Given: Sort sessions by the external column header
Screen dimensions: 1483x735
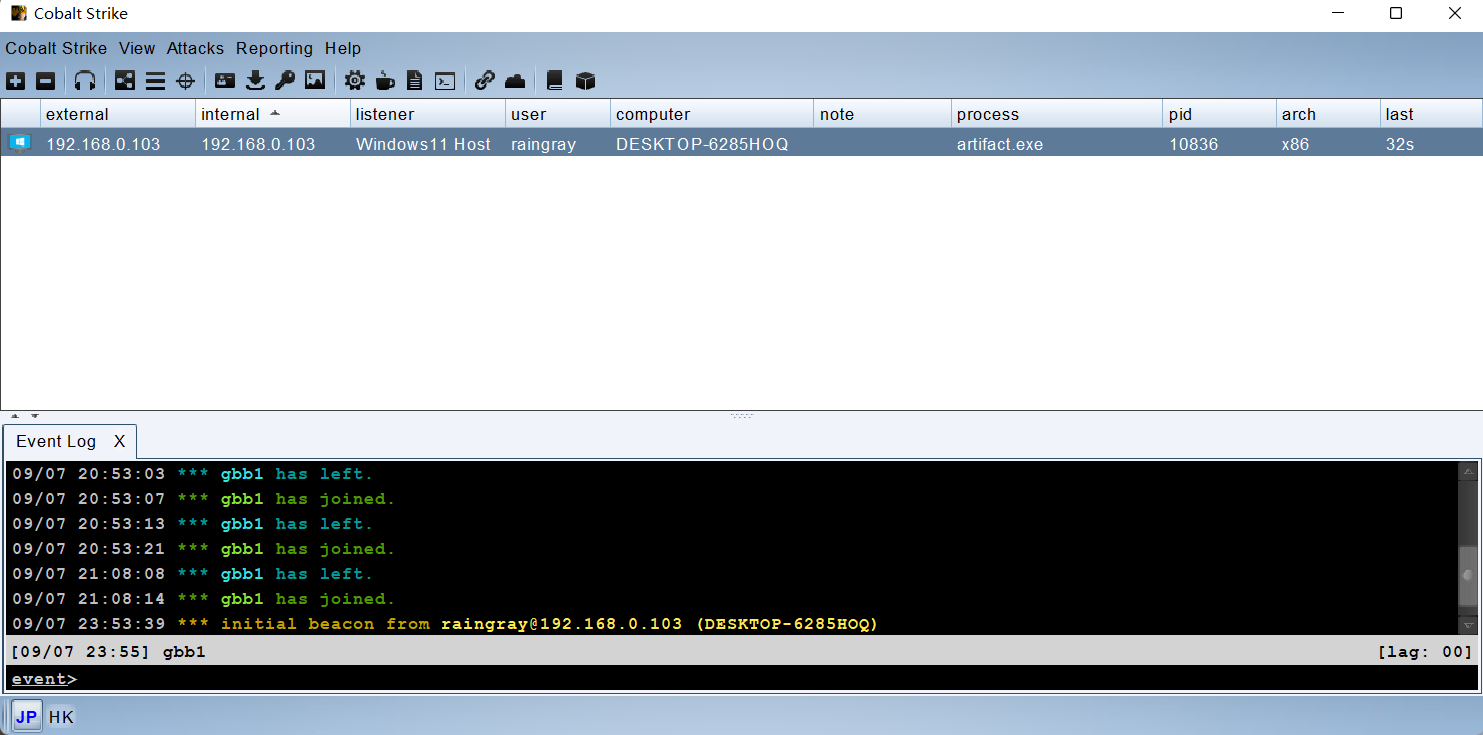Looking at the screenshot, I should 118,114.
